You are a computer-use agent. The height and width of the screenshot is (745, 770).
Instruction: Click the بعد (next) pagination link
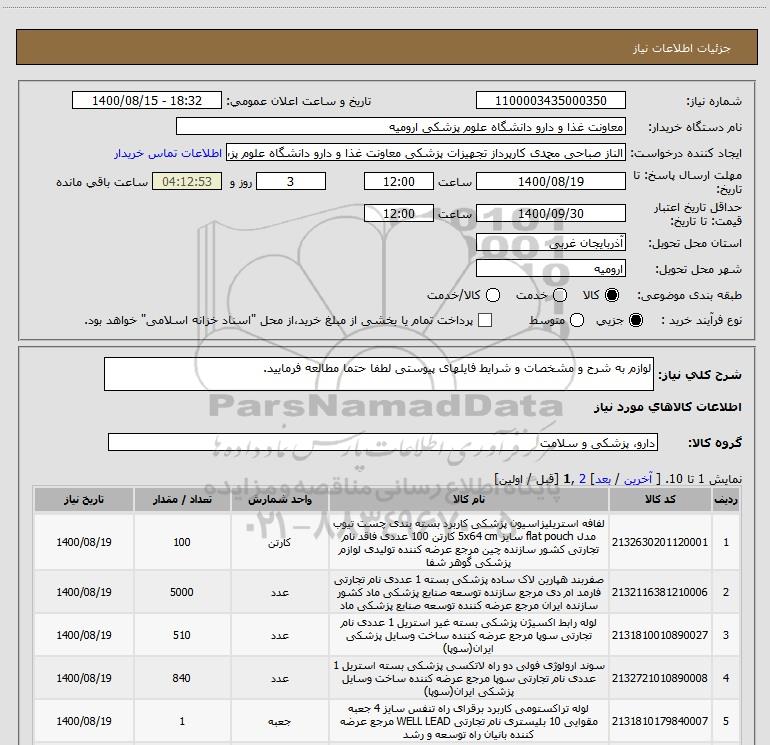coord(599,479)
